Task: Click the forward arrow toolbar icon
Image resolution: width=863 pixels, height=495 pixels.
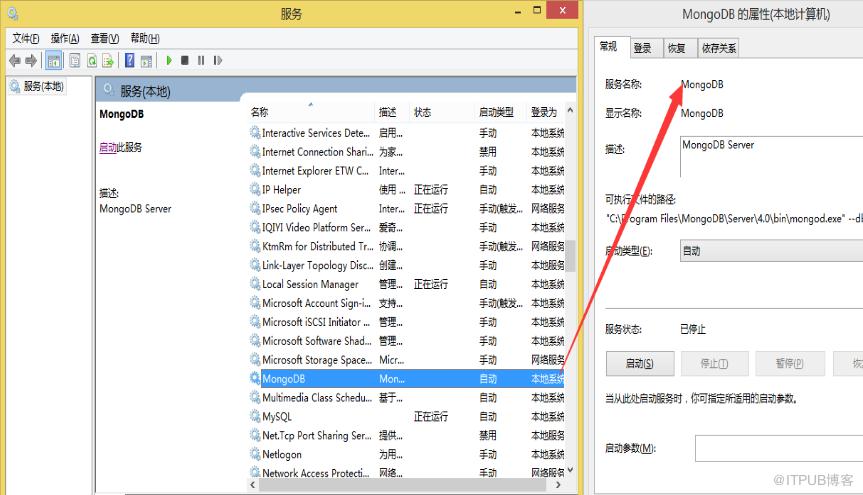Action: 31,61
